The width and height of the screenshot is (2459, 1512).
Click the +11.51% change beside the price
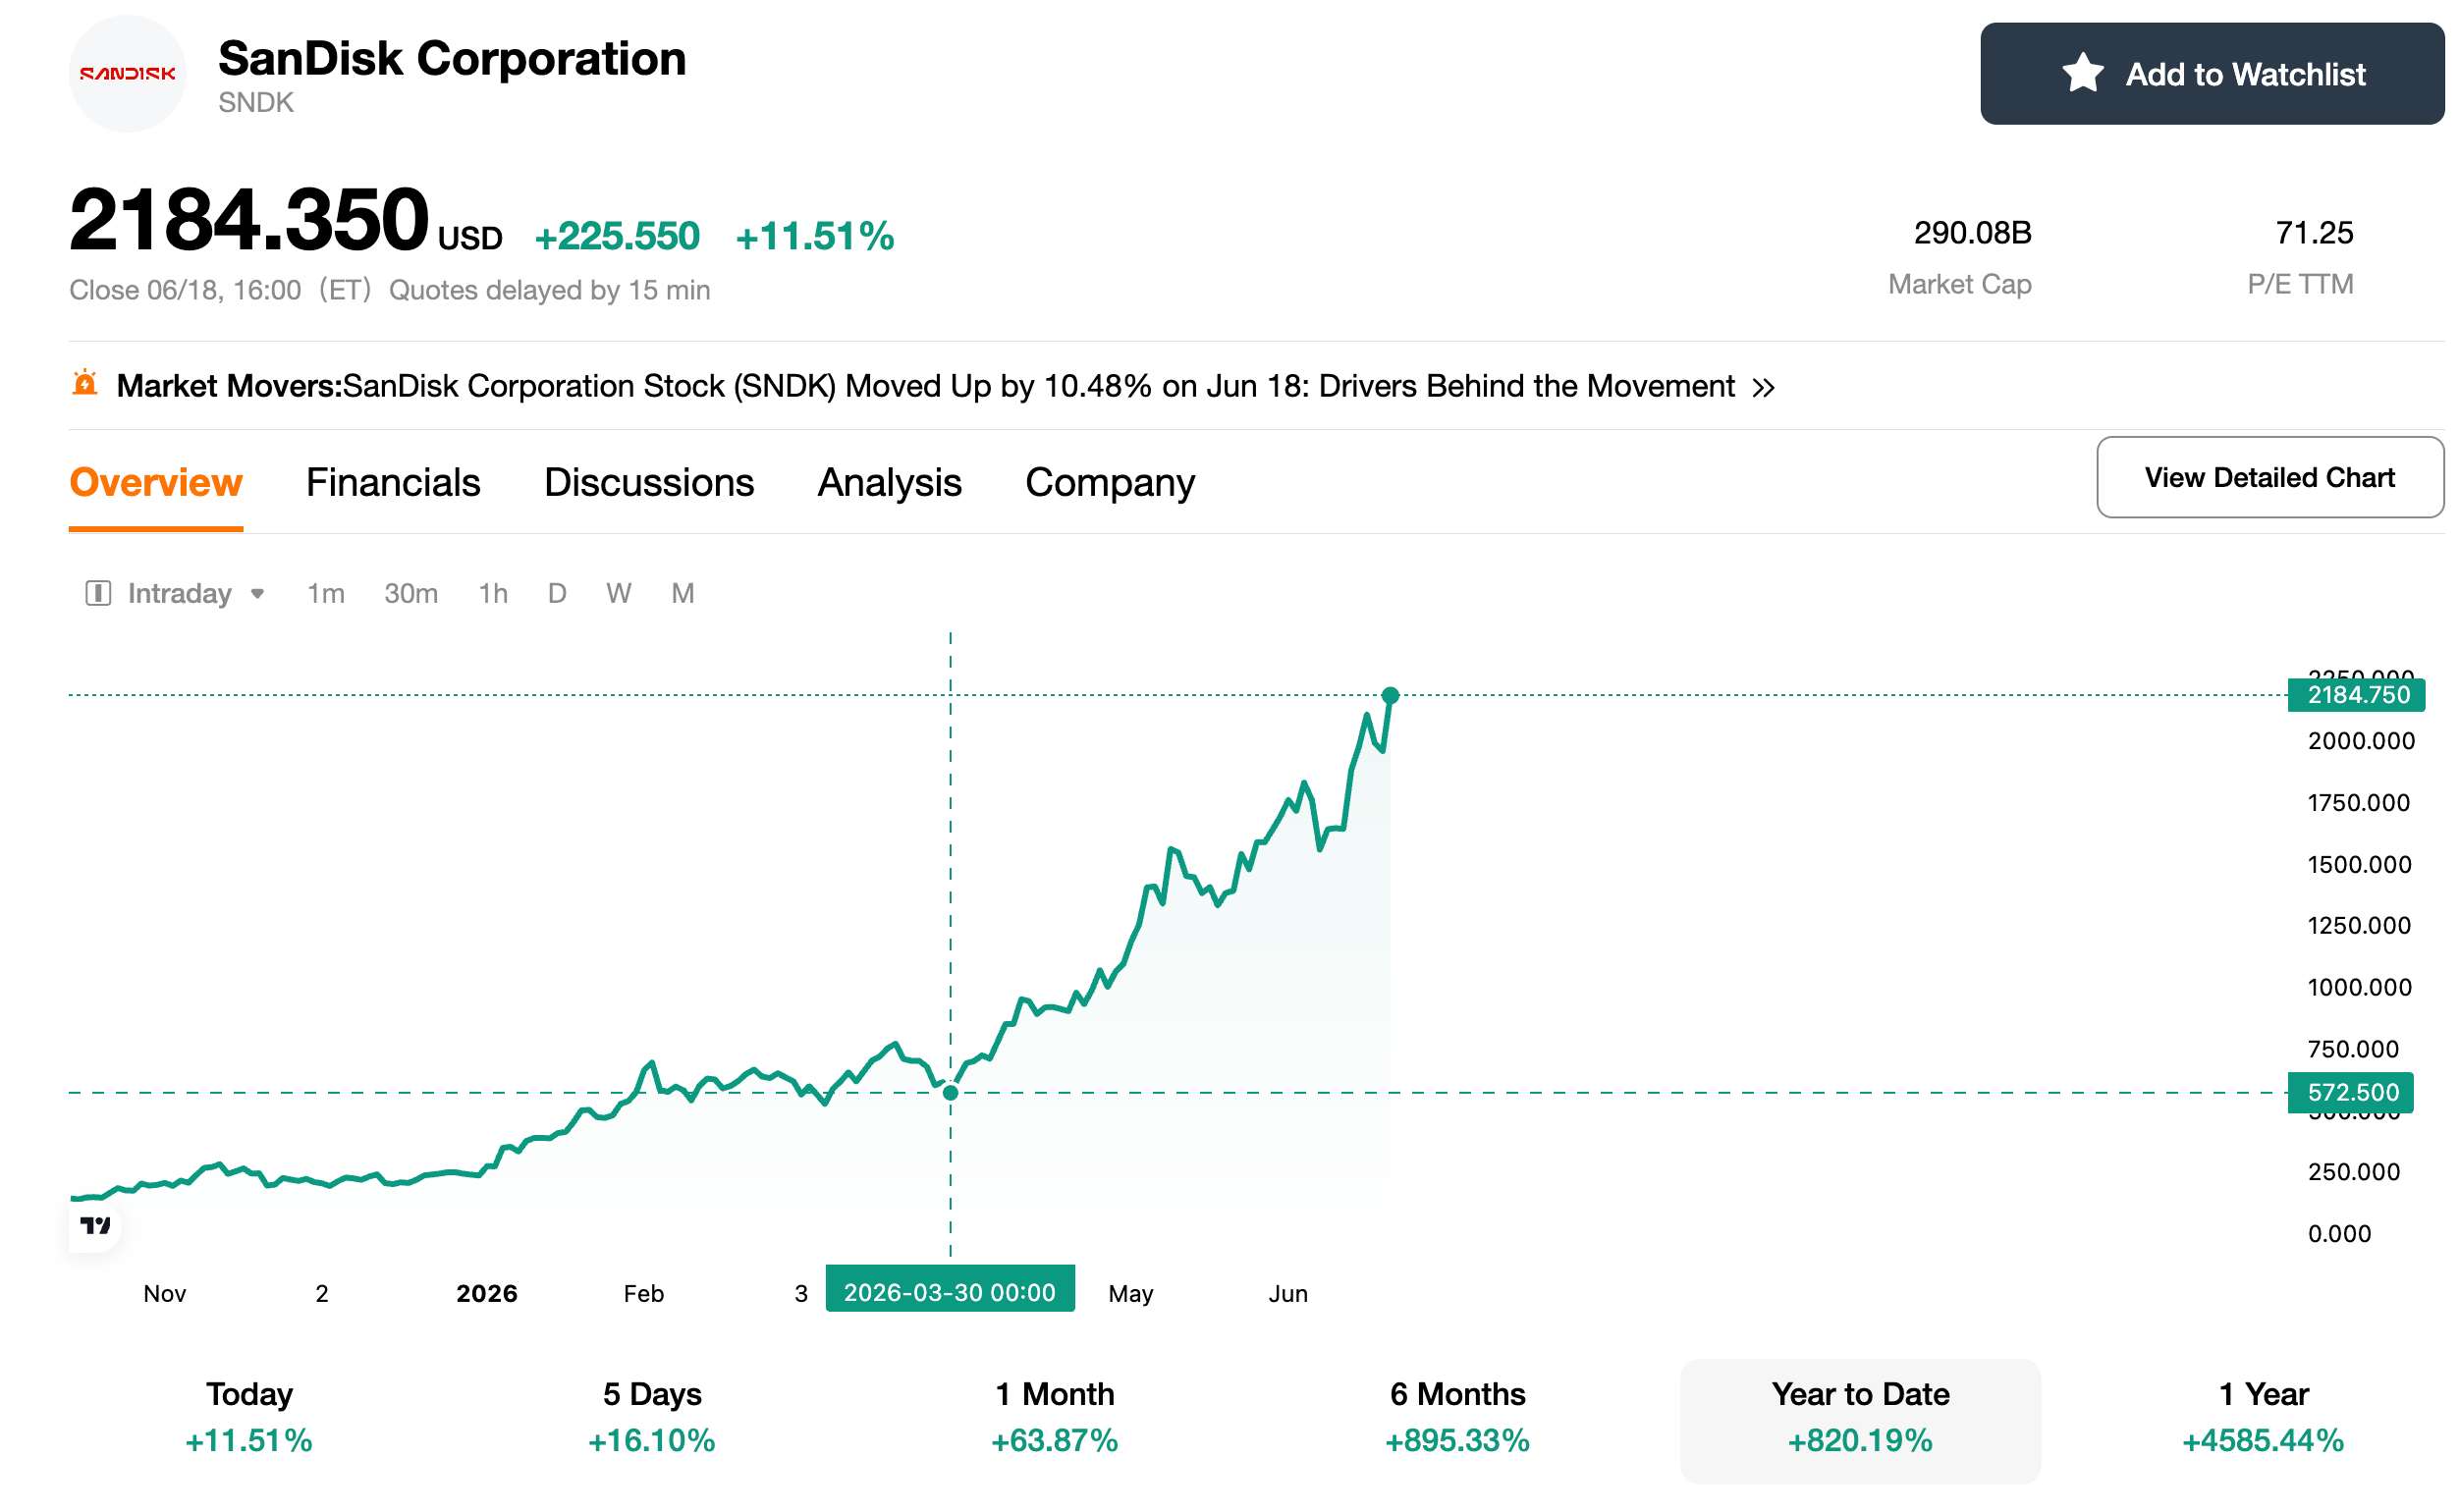click(x=815, y=237)
